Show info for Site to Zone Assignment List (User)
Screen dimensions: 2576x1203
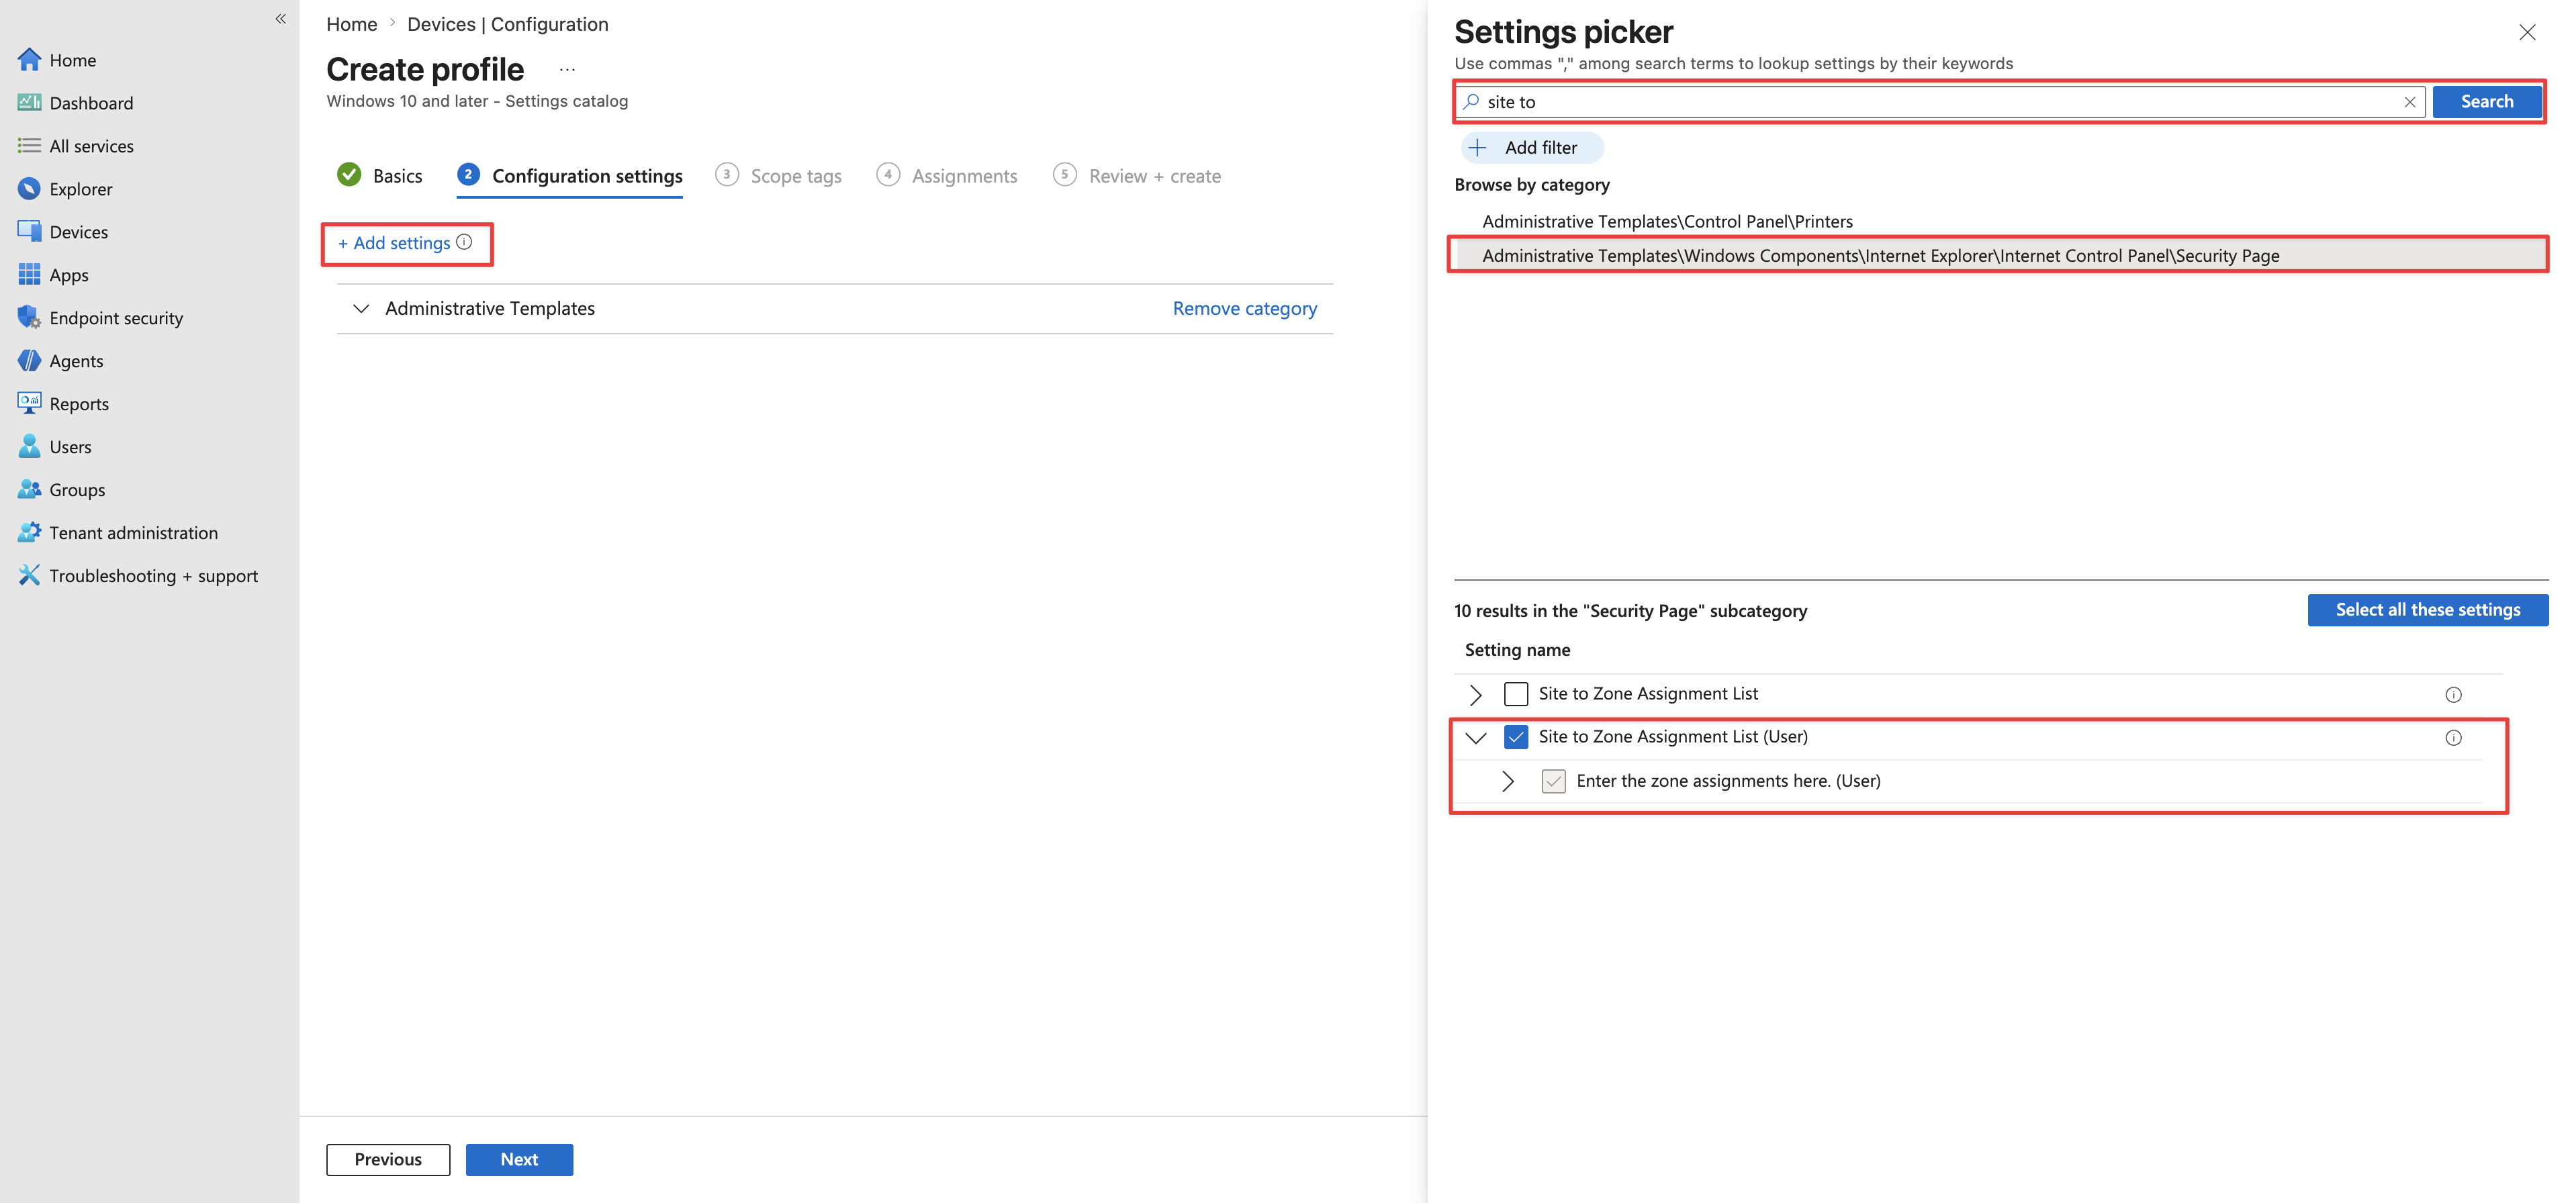pyautogui.click(x=2453, y=738)
